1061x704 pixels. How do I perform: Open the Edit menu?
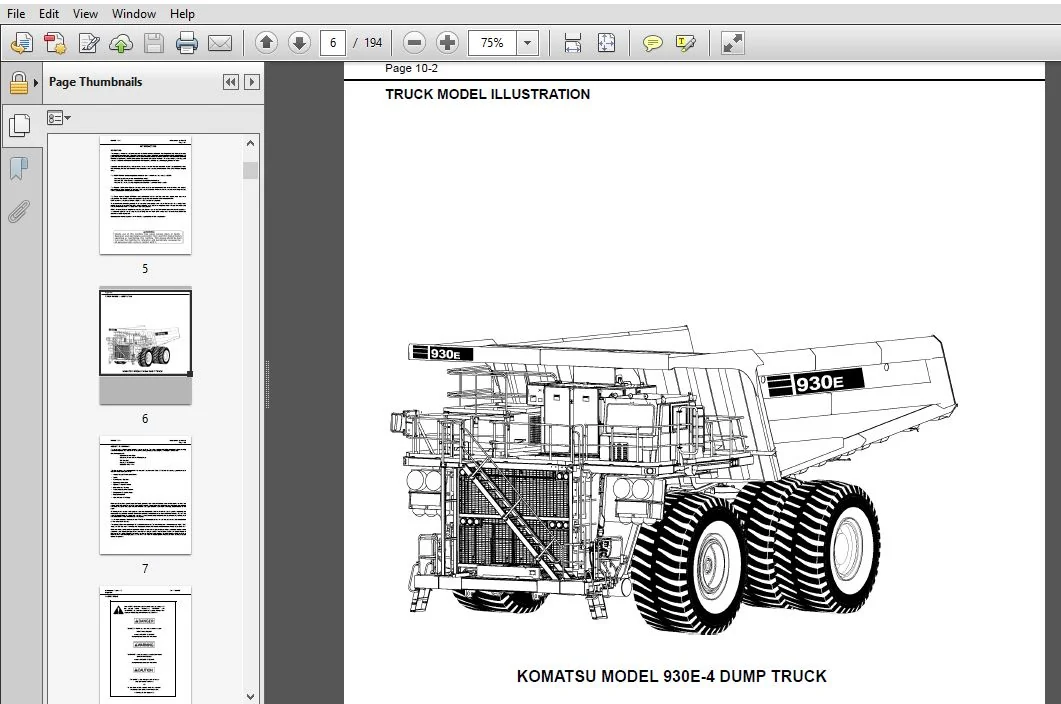coord(49,14)
